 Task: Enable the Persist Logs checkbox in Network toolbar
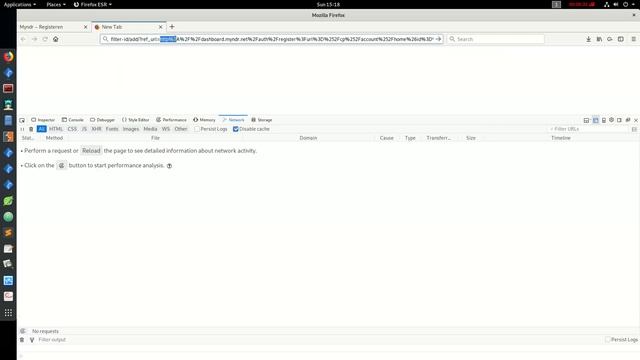[197, 129]
